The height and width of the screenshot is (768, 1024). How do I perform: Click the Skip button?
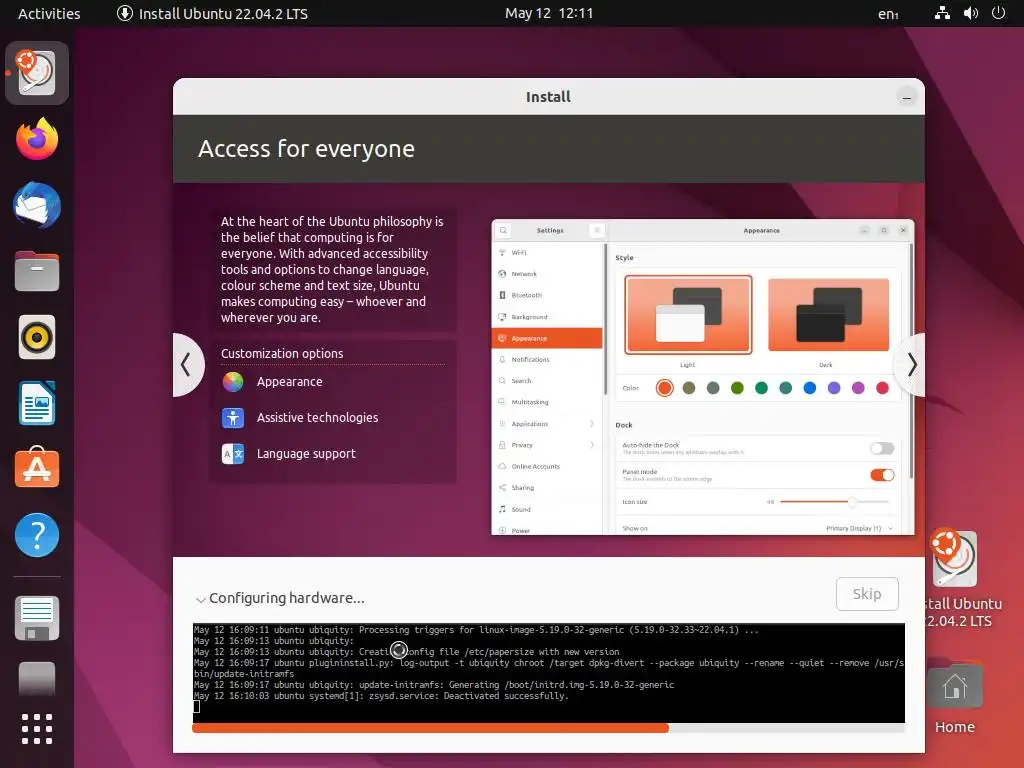[867, 594]
